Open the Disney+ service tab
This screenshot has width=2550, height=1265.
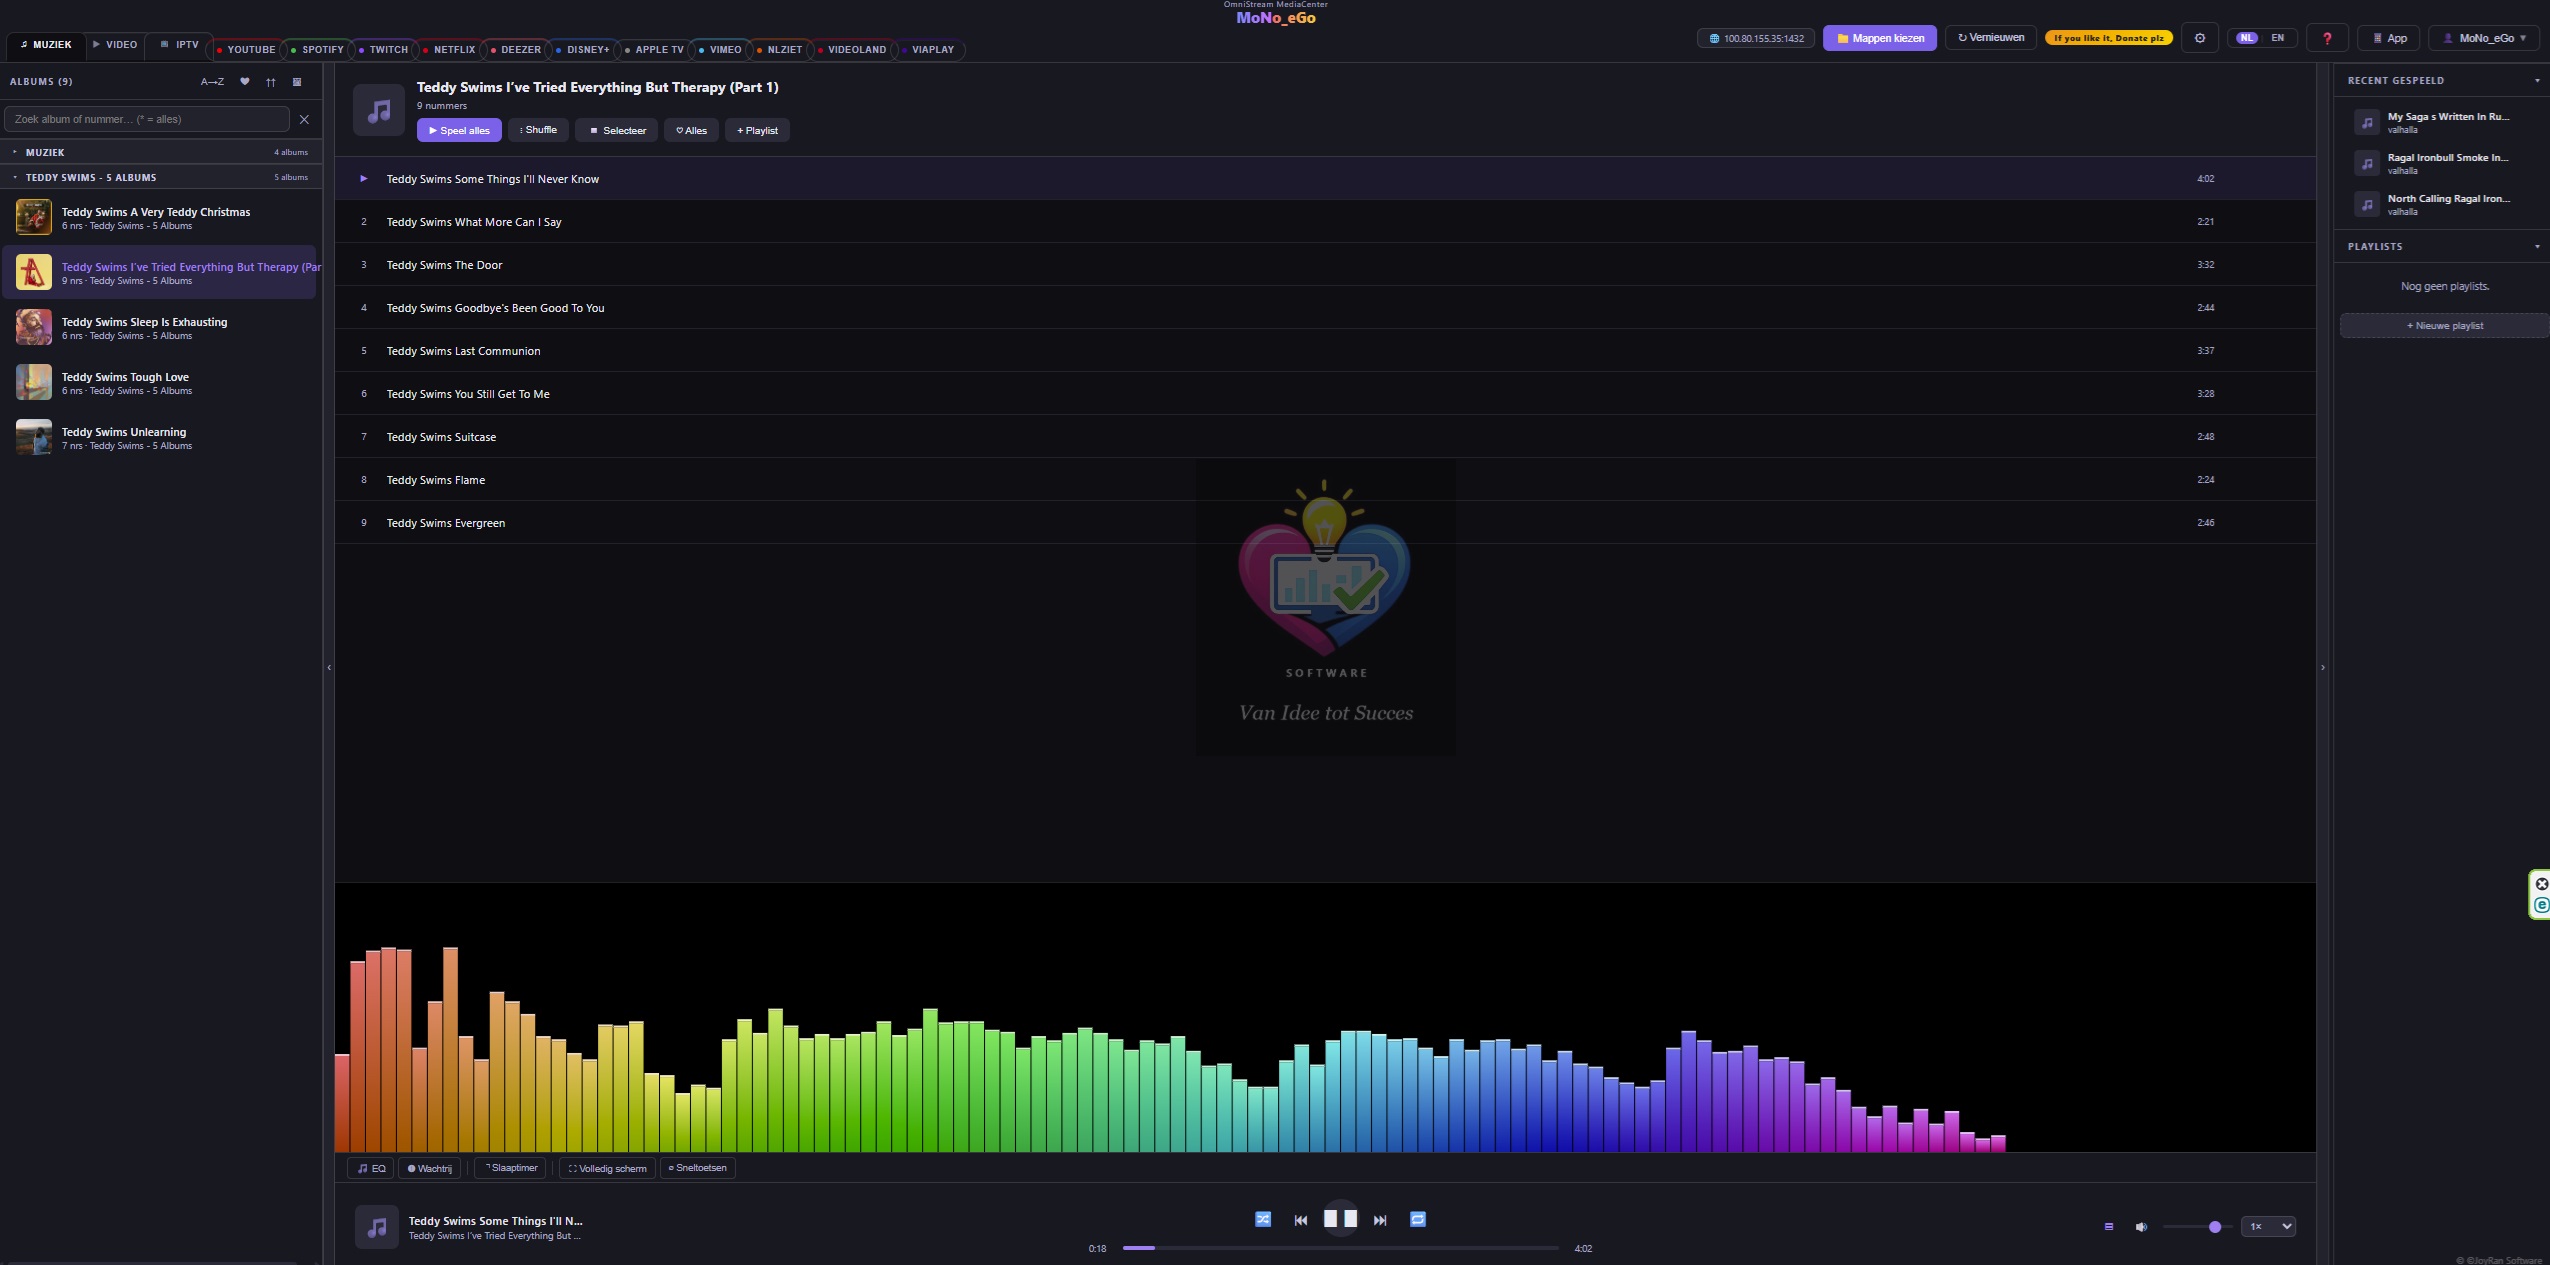point(583,49)
